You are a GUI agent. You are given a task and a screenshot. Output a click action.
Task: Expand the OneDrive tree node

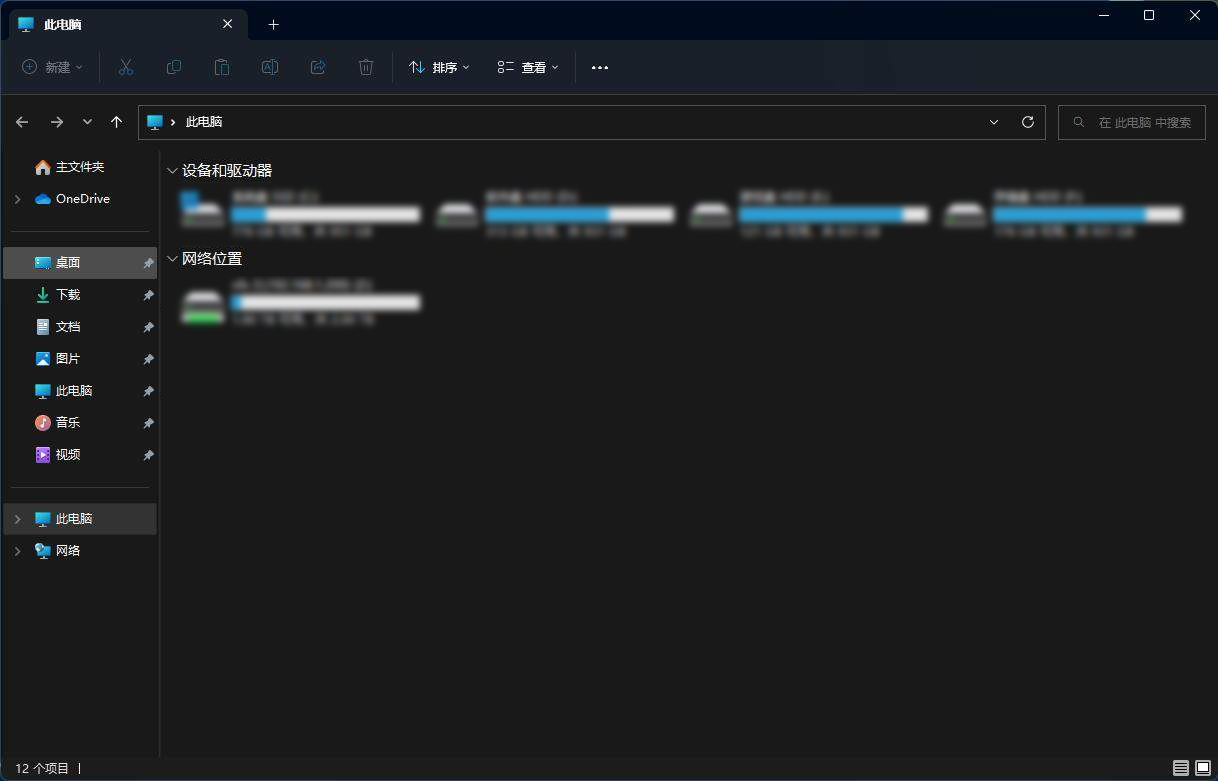click(x=17, y=199)
